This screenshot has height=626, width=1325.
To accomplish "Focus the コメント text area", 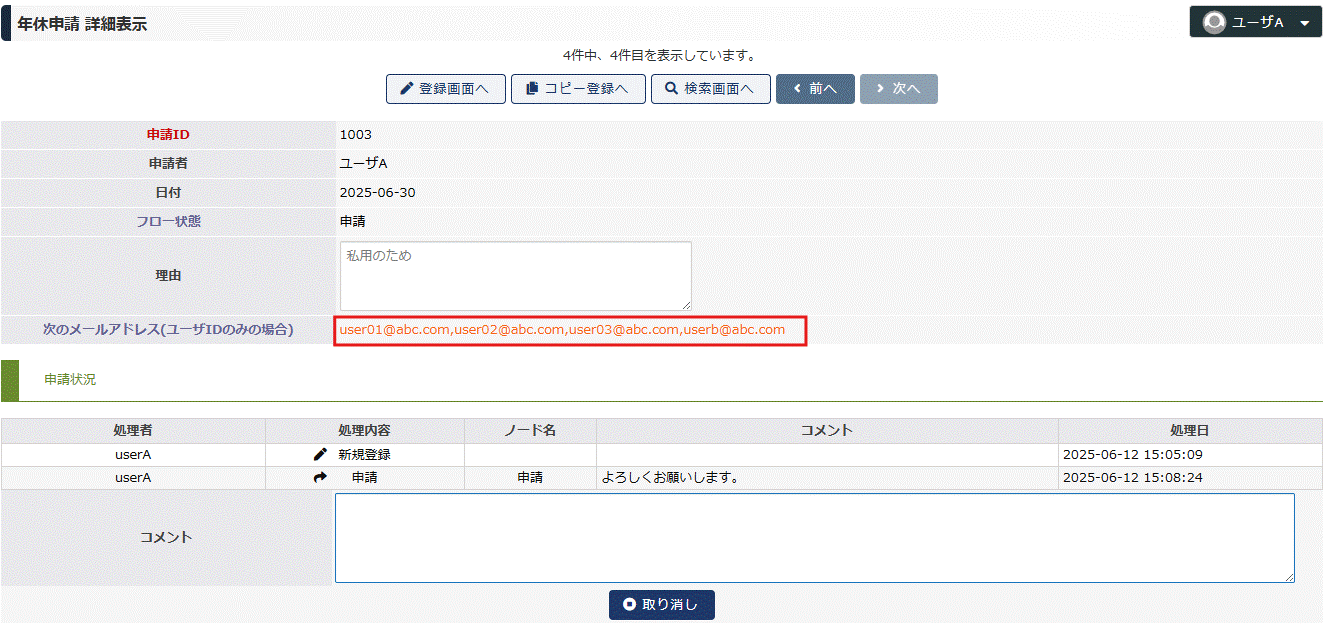I will click(815, 537).
